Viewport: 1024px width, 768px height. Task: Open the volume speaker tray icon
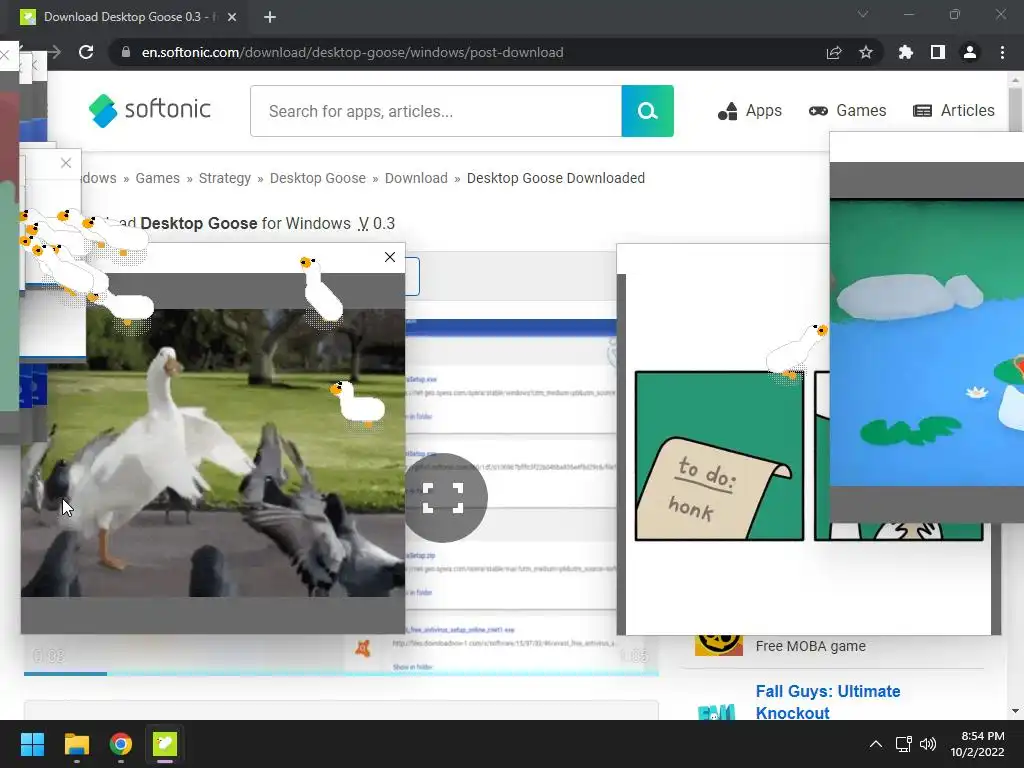click(x=927, y=744)
